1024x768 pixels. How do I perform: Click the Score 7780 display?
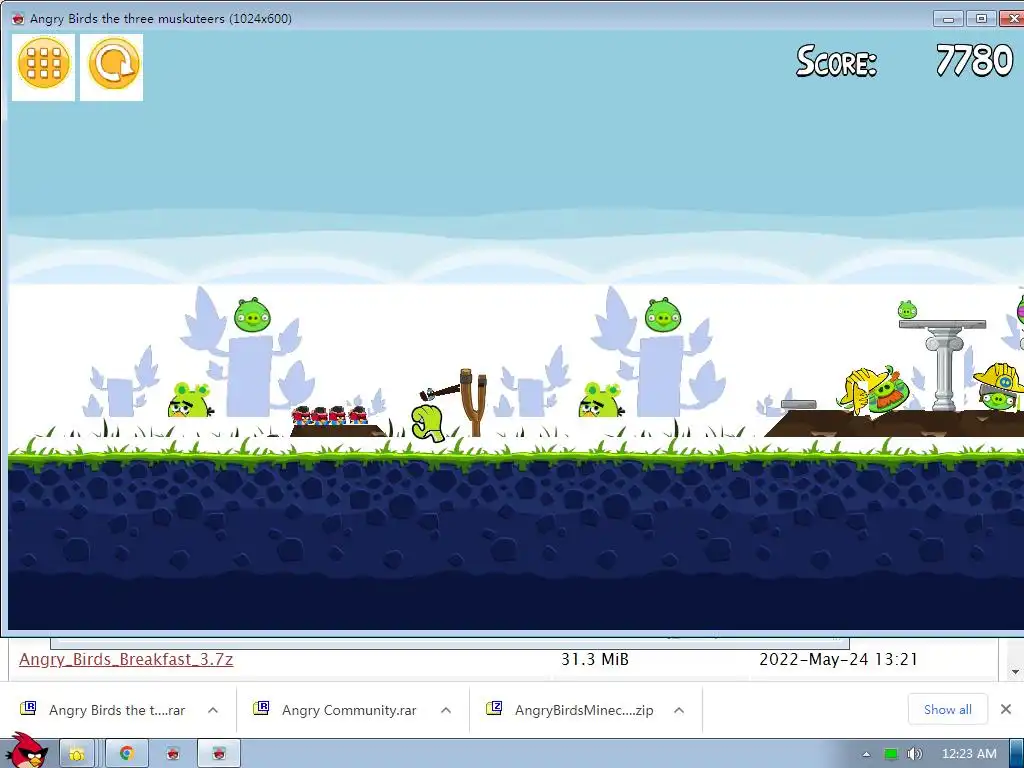904,61
